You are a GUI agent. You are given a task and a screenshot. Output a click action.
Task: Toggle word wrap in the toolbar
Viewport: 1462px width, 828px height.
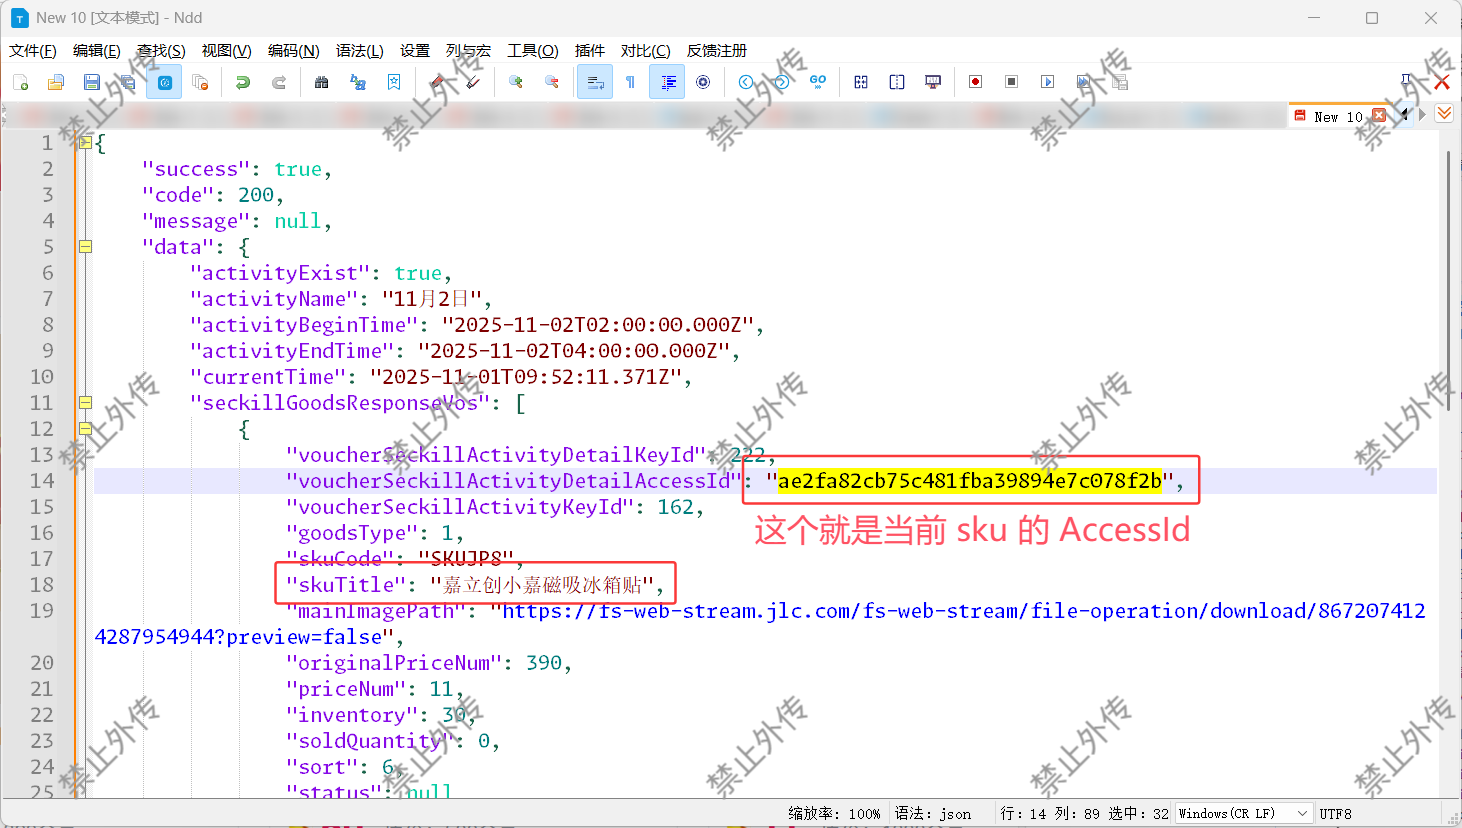pyautogui.click(x=595, y=82)
